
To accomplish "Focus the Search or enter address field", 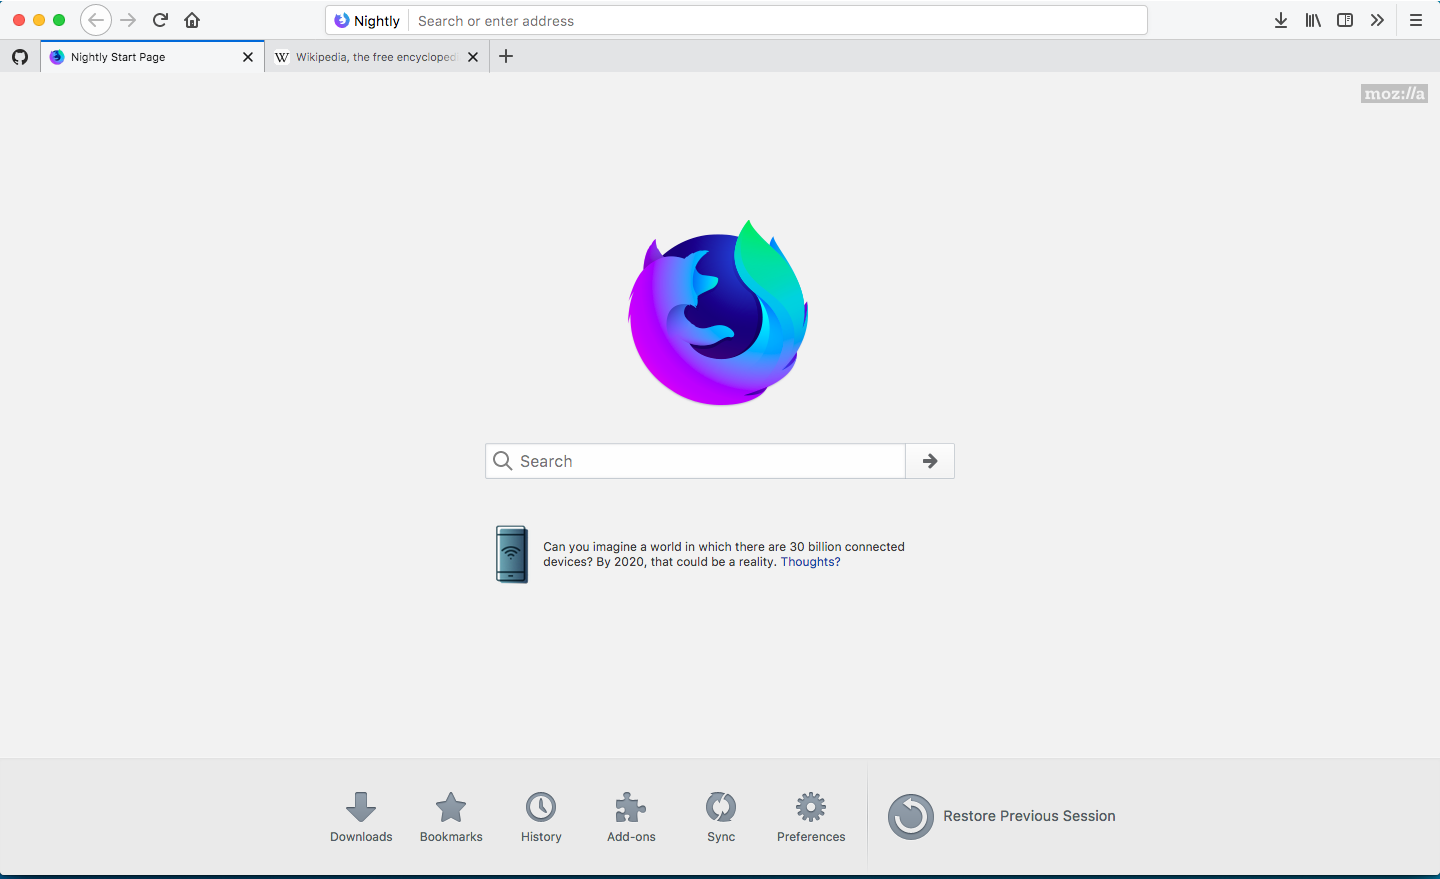I will (777, 20).
